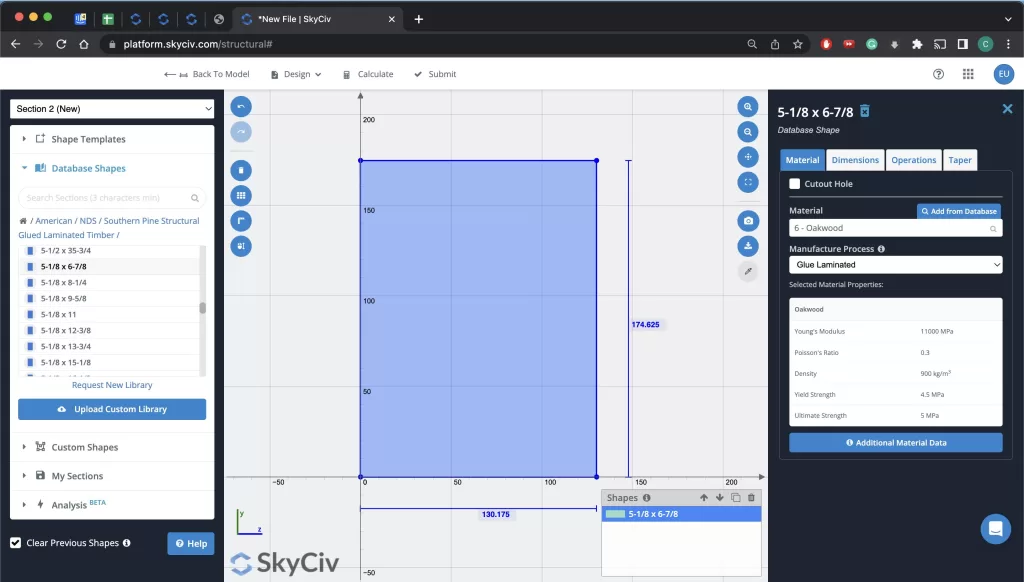Click the Help button
1024x582 pixels.
(191, 543)
